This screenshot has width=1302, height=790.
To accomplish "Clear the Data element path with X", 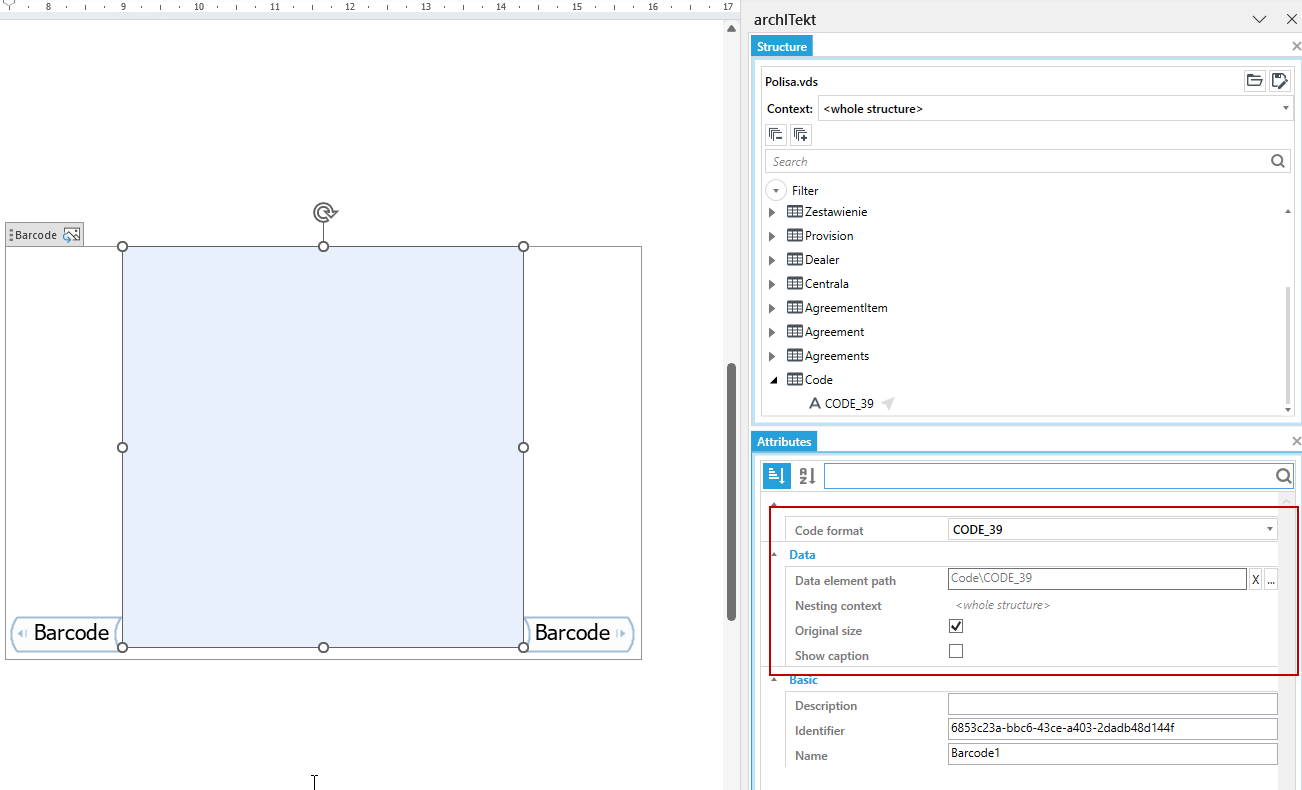I will pyautogui.click(x=1255, y=579).
